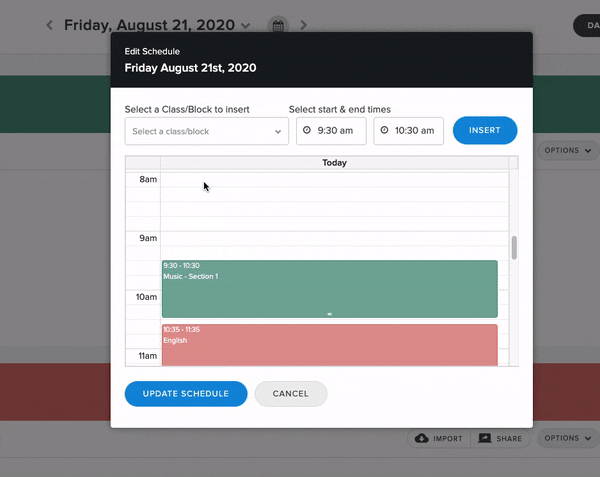
Task: Open the upper Options dropdown
Action: click(x=568, y=150)
